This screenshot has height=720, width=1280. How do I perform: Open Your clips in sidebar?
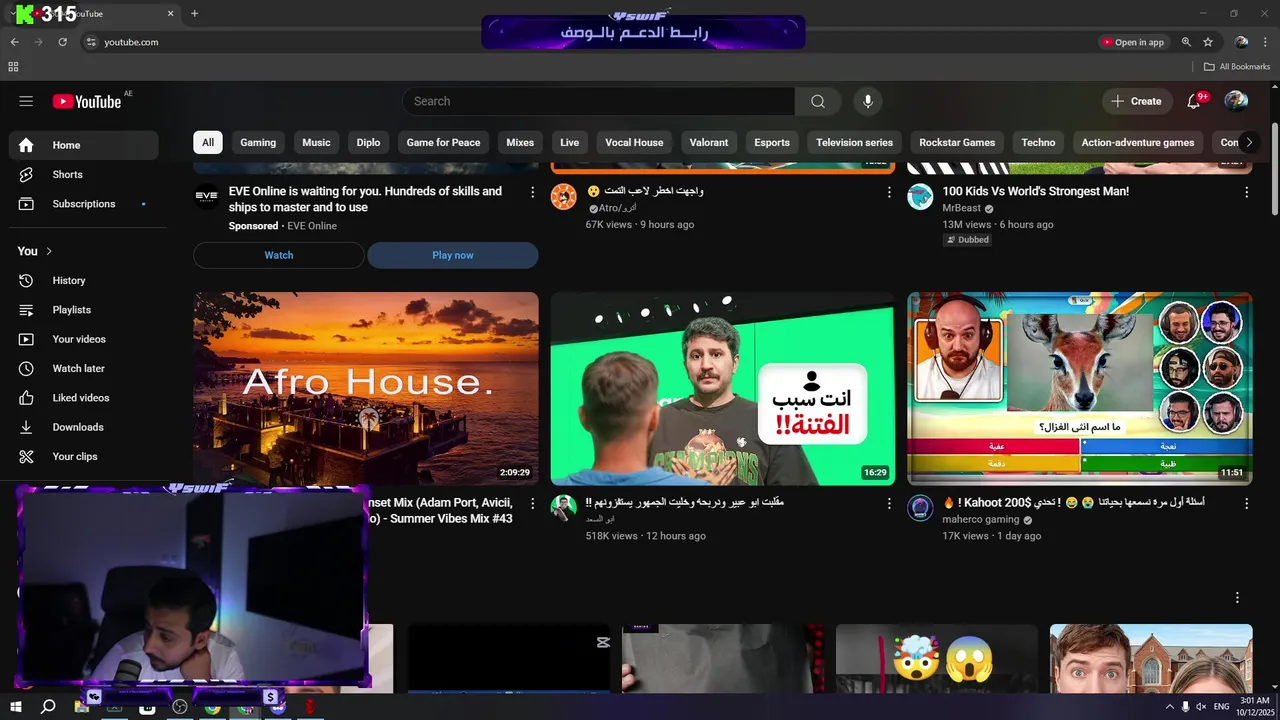point(84,456)
